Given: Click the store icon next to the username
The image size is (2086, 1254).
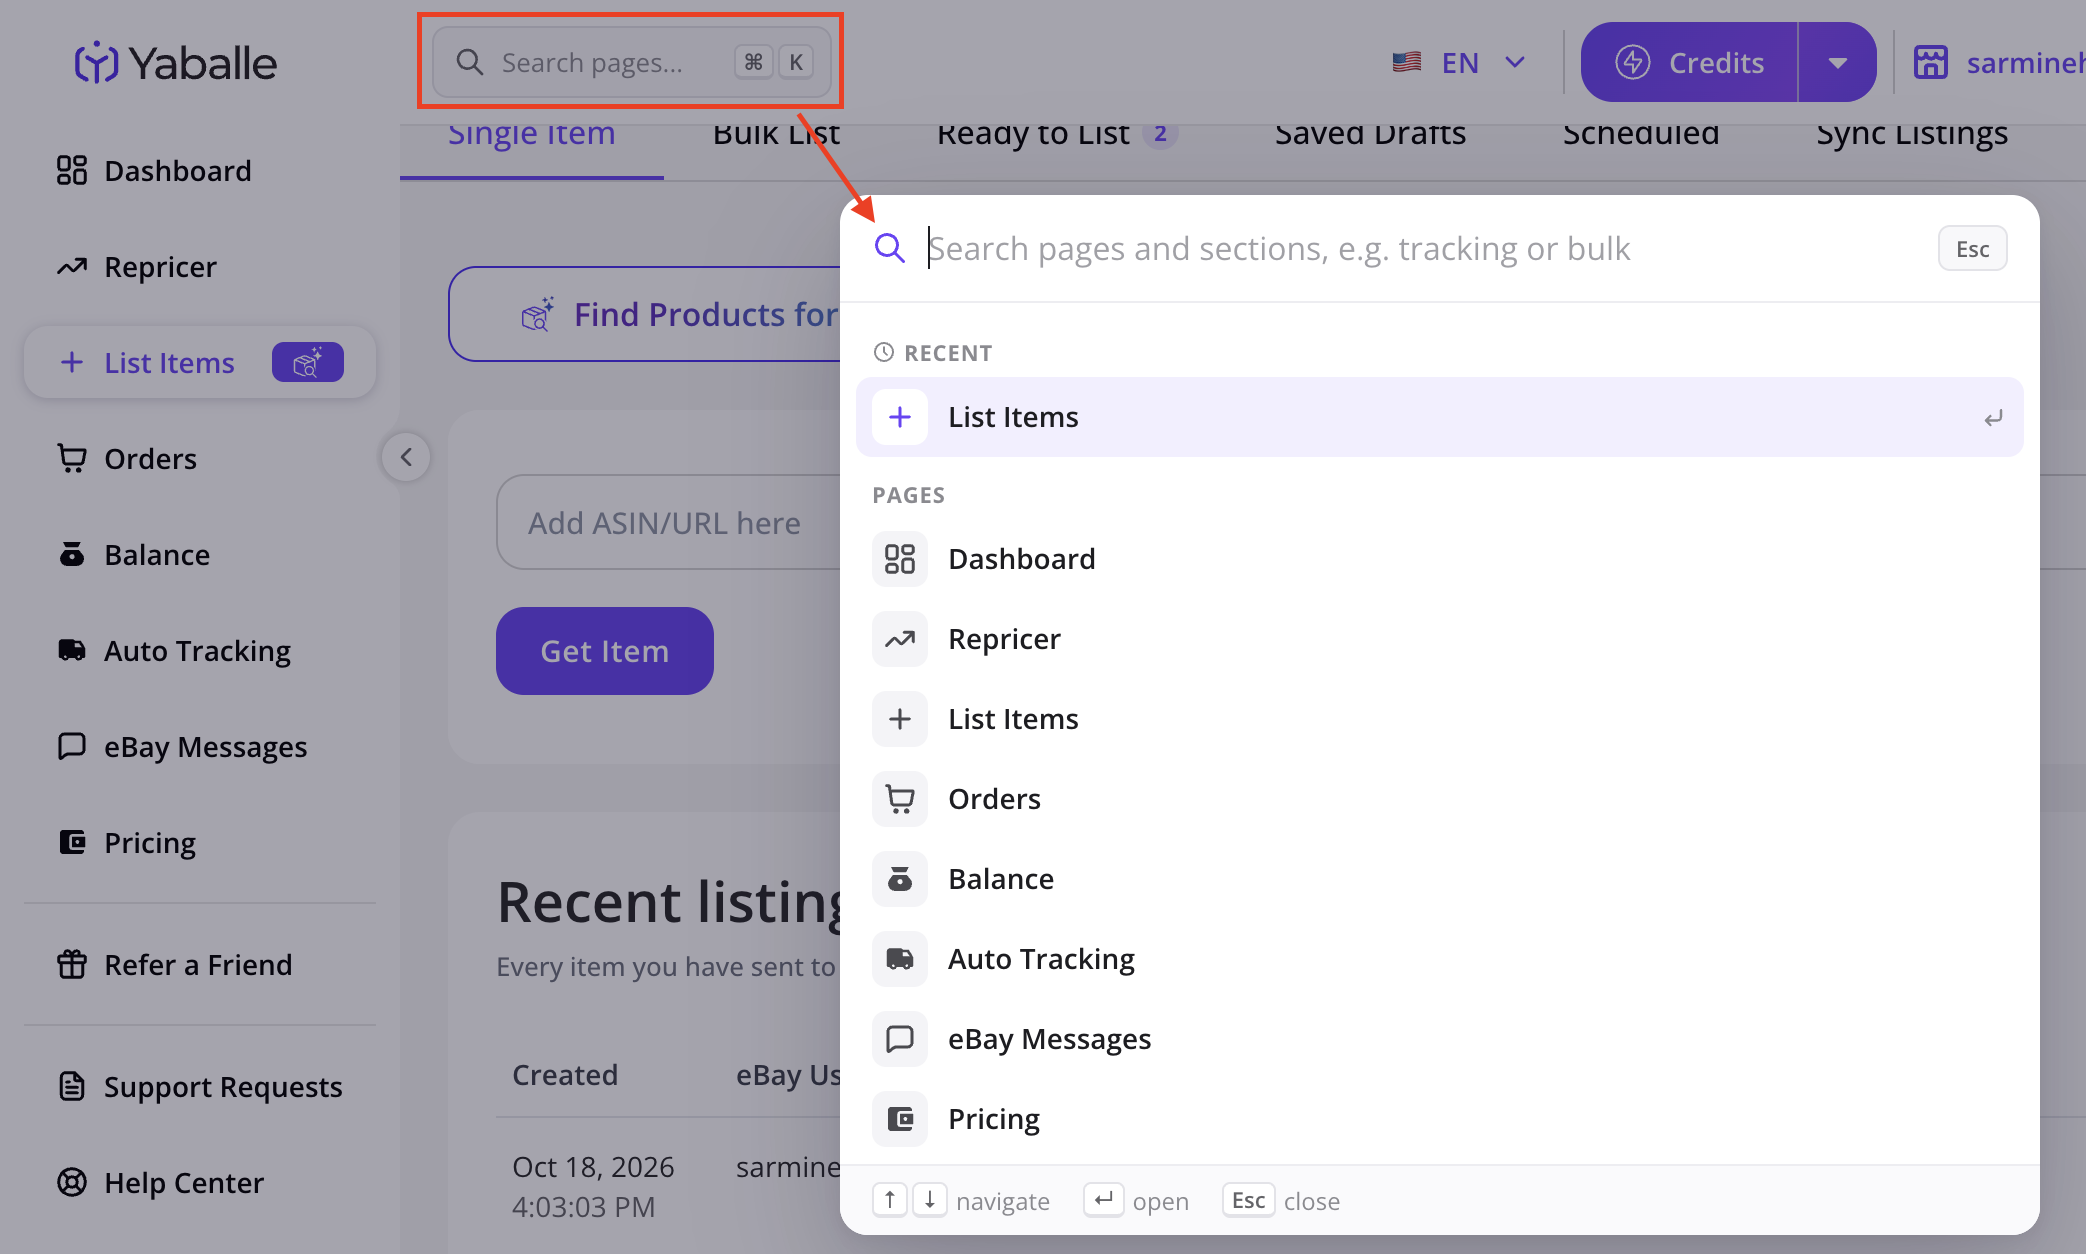Looking at the screenshot, I should [1930, 62].
